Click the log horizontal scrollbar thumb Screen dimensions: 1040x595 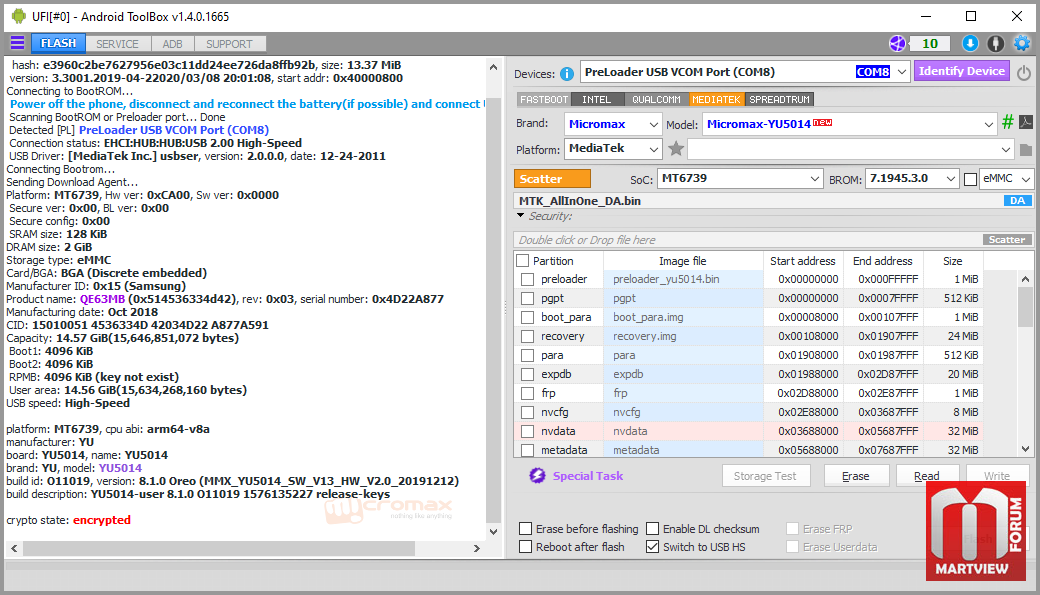point(219,549)
